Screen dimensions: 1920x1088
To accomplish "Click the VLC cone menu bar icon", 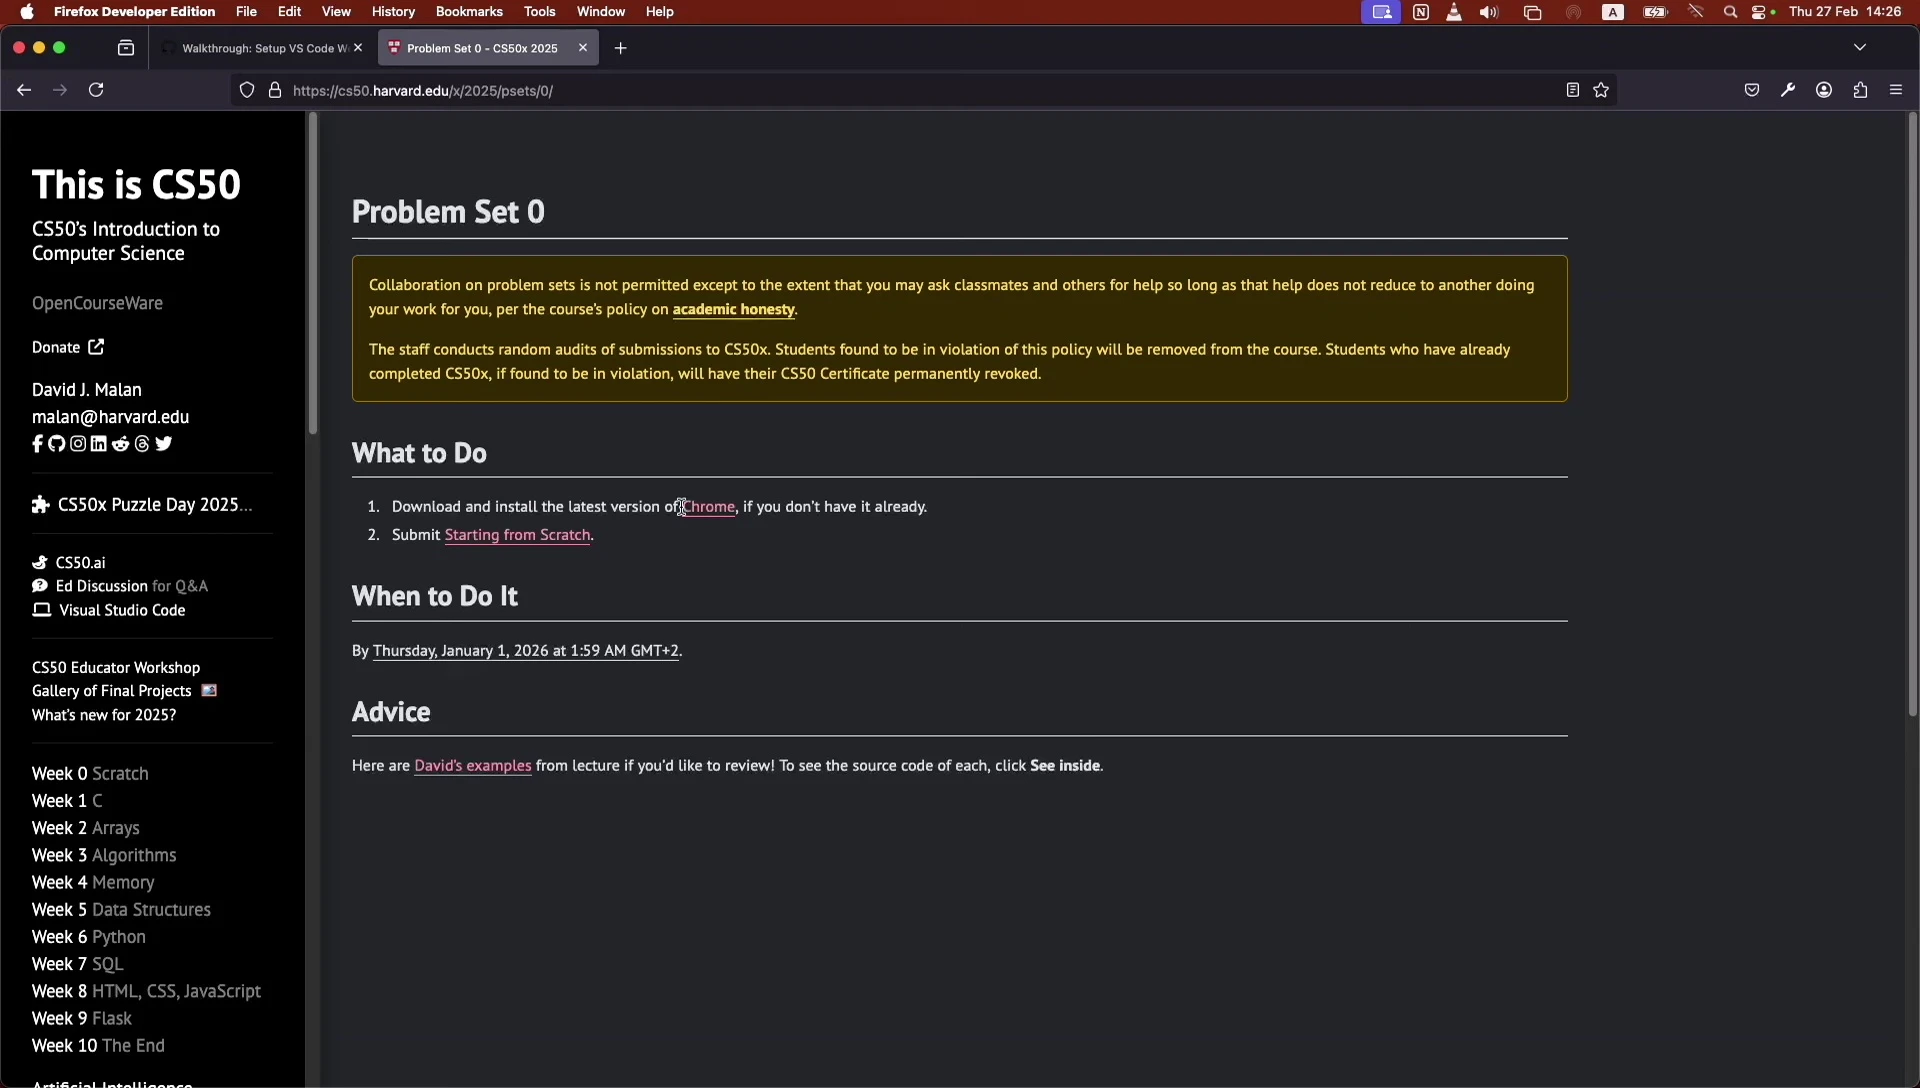I will click(1454, 12).
